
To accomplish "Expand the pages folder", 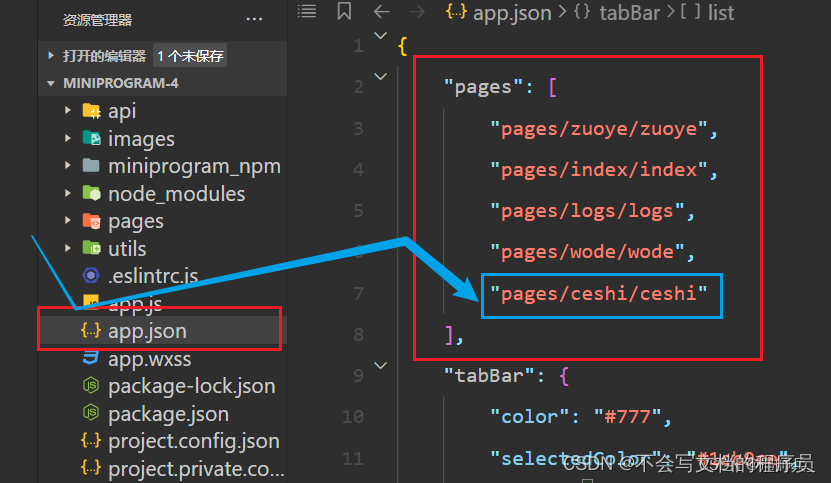I will (x=68, y=221).
